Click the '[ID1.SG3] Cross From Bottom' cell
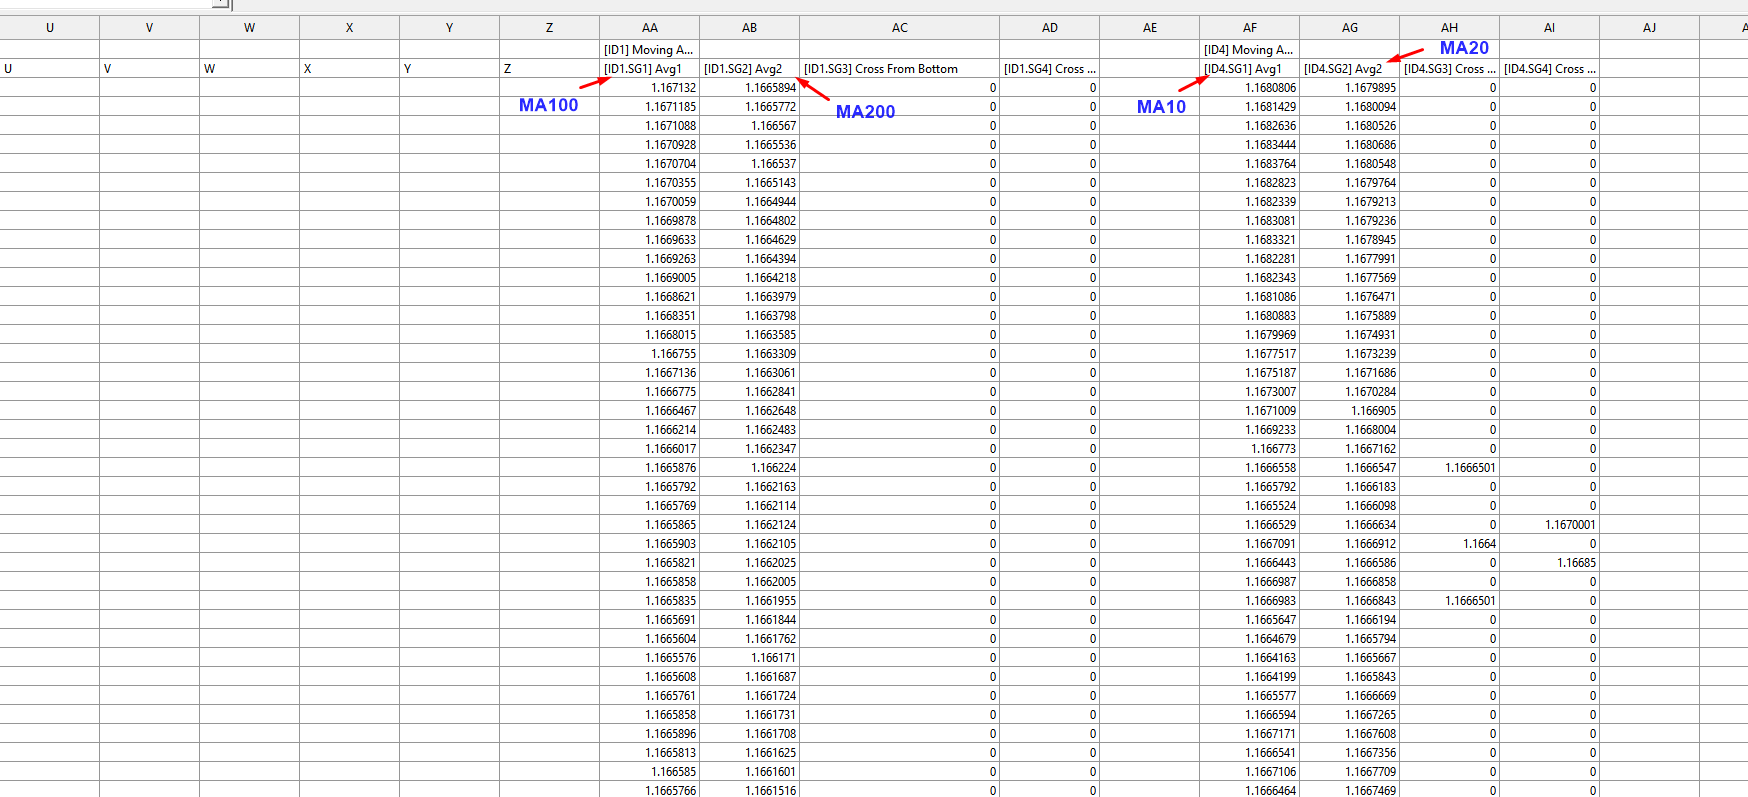This screenshot has height=797, width=1748. (900, 69)
